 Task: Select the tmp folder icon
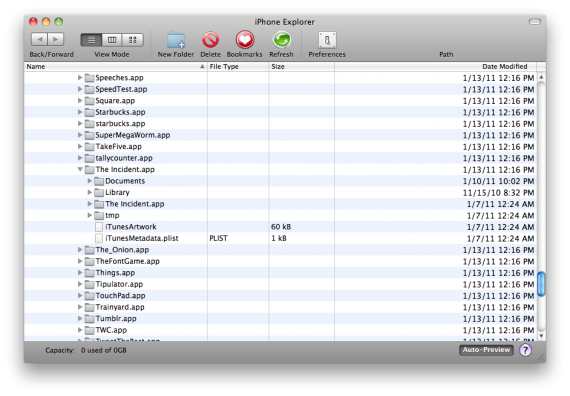[99, 215]
